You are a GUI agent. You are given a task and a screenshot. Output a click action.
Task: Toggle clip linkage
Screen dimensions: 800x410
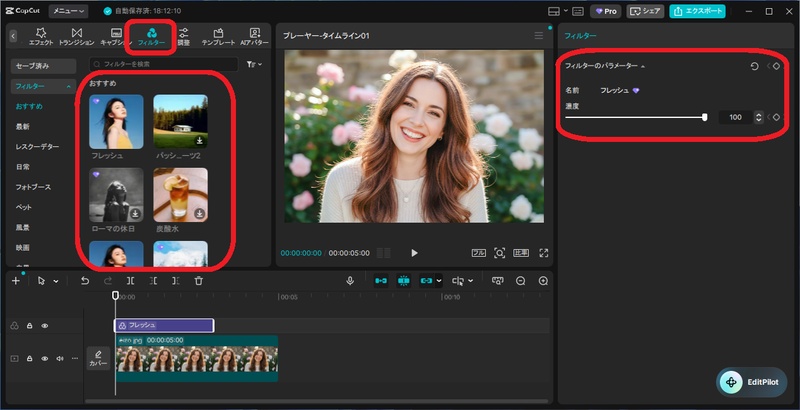pos(427,281)
